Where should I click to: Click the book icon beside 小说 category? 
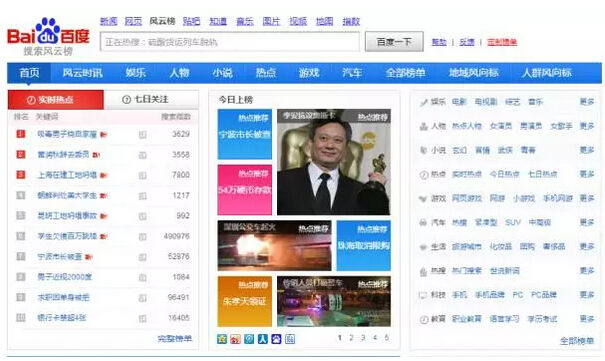click(x=424, y=150)
